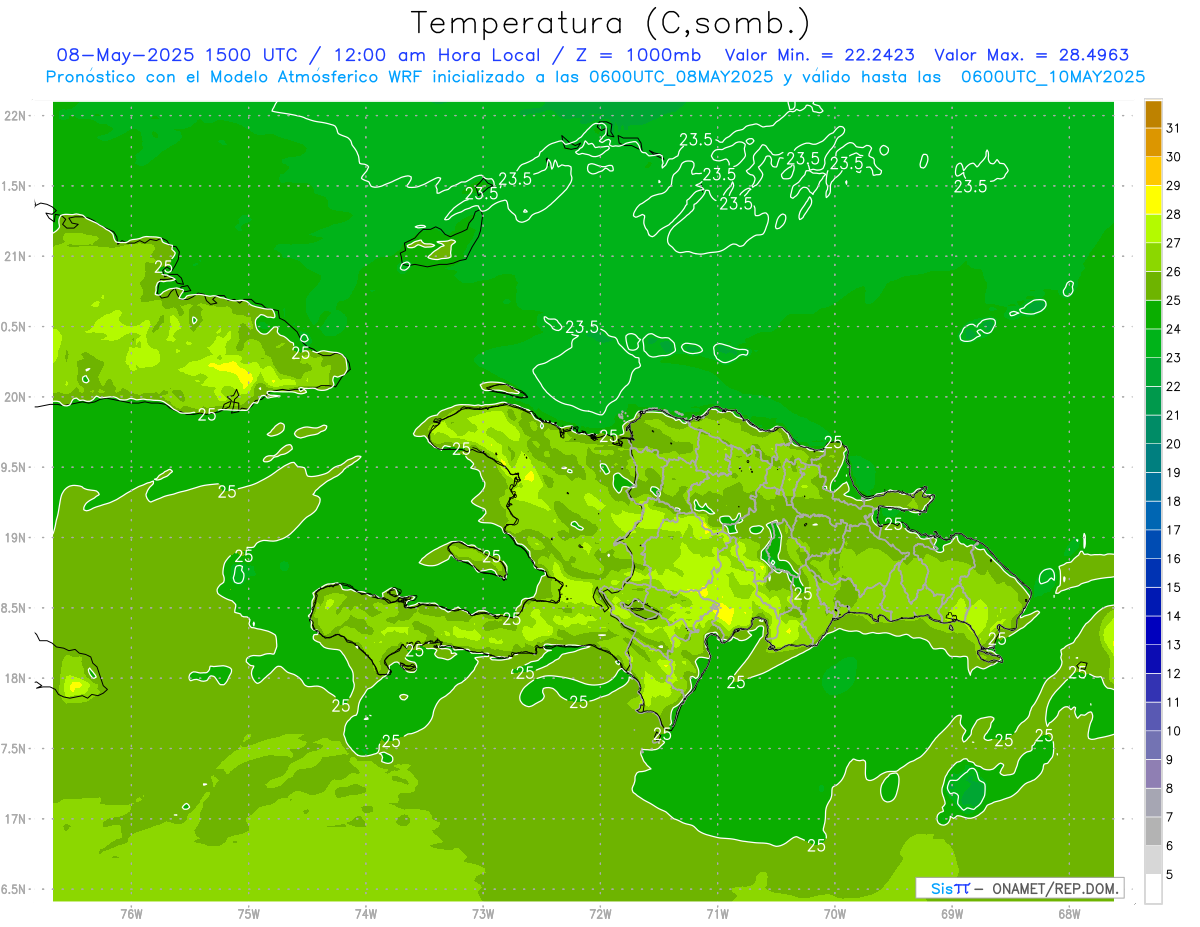Viewport: 1200px width, 927px height.
Task: Click the '71W' longitude axis label
Action: (717, 913)
